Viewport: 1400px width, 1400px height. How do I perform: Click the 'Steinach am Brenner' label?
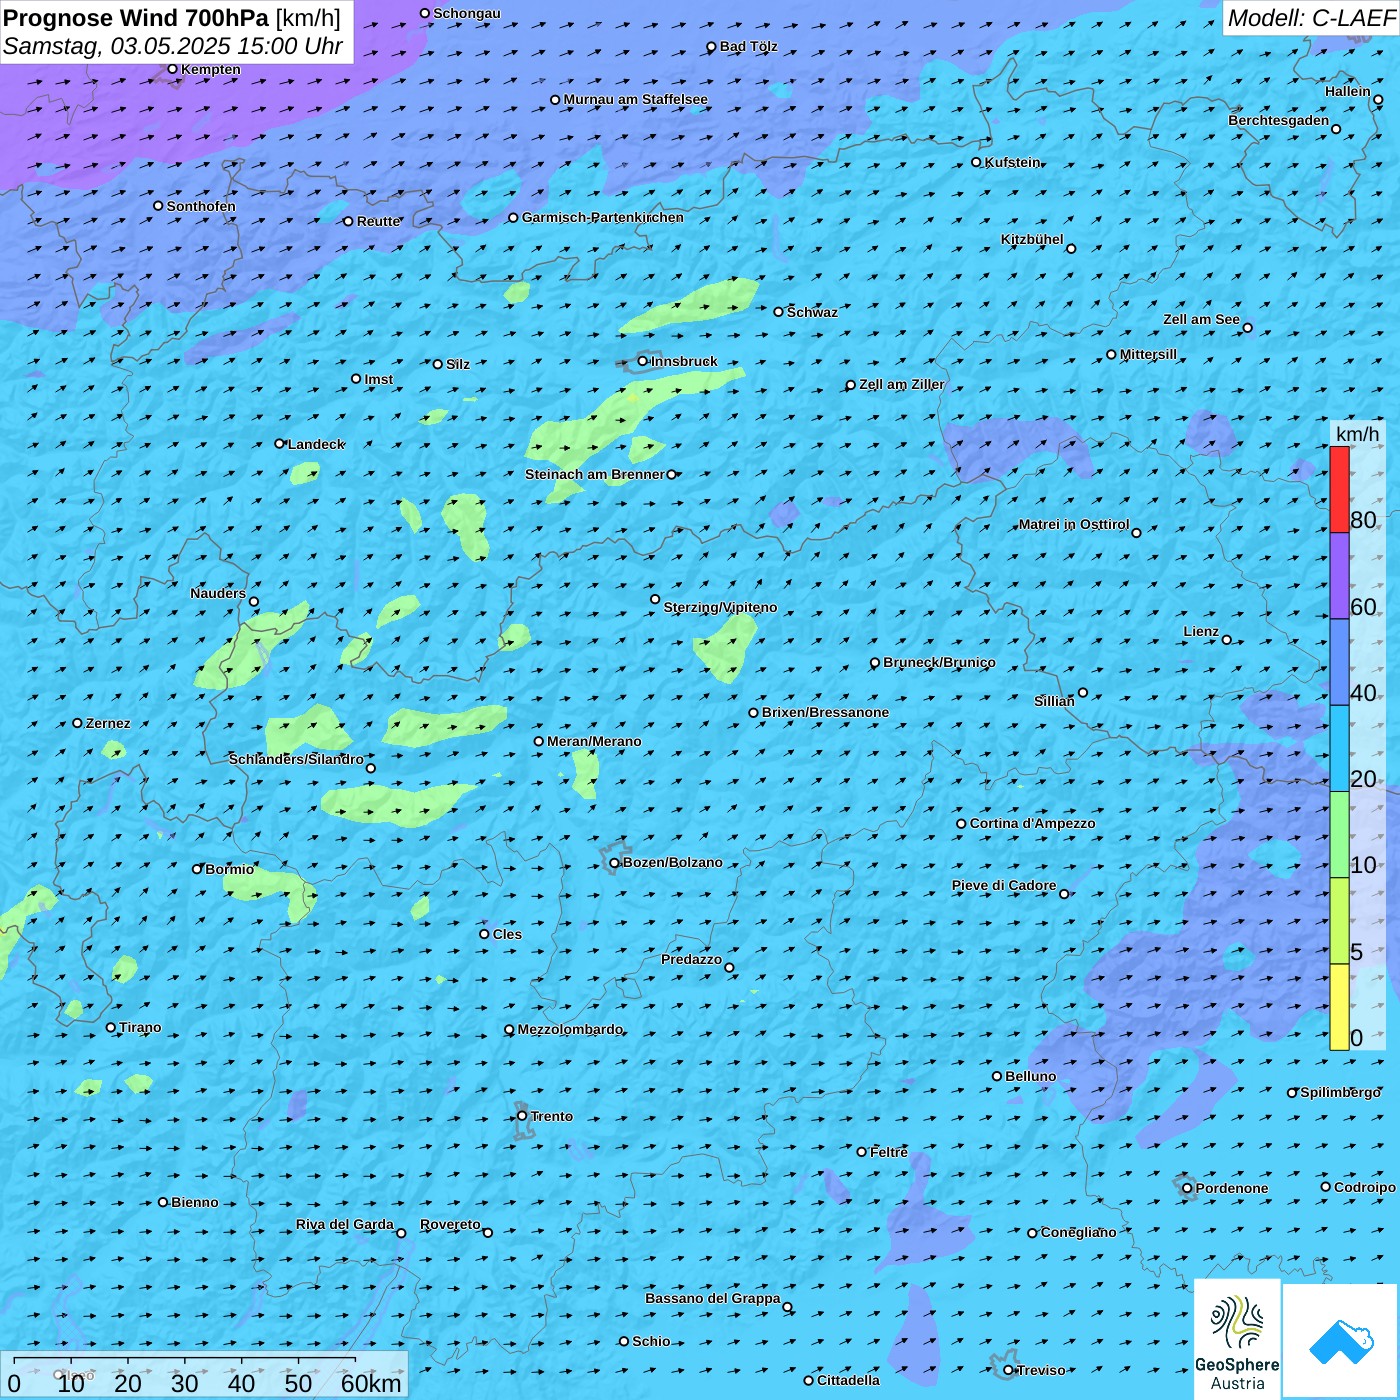click(x=595, y=474)
